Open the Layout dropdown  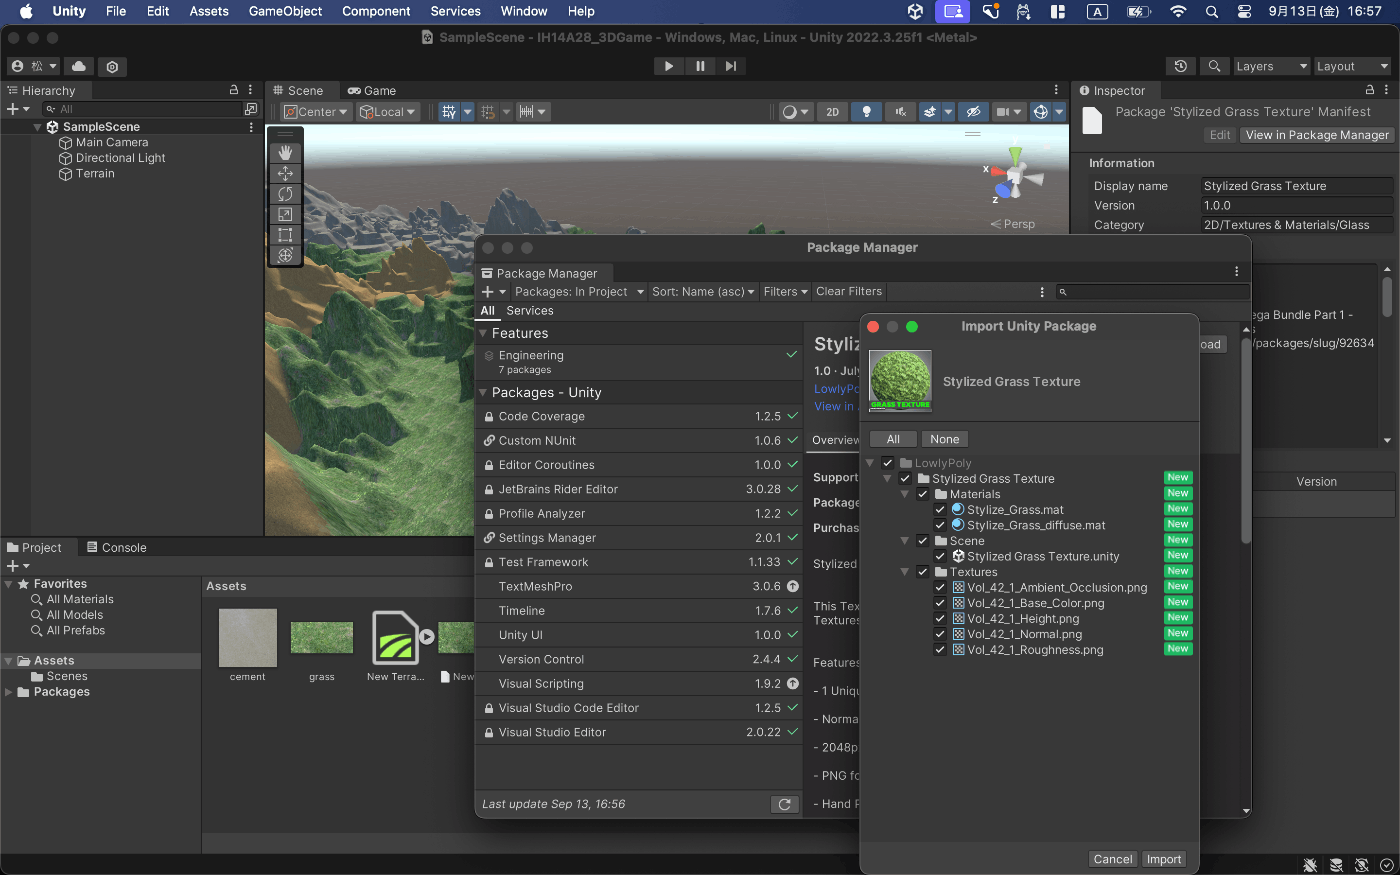pyautogui.click(x=1352, y=66)
